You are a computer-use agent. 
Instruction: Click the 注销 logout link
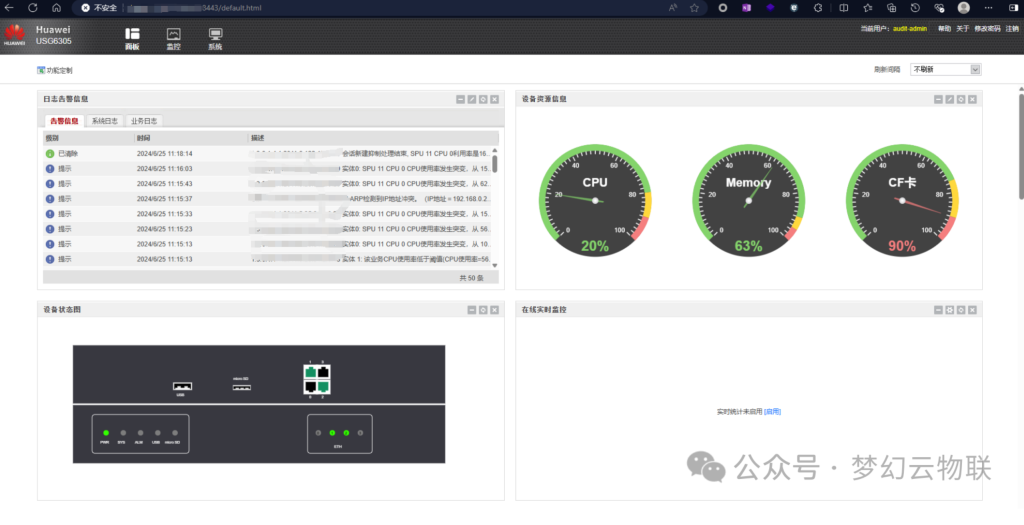click(x=1012, y=29)
